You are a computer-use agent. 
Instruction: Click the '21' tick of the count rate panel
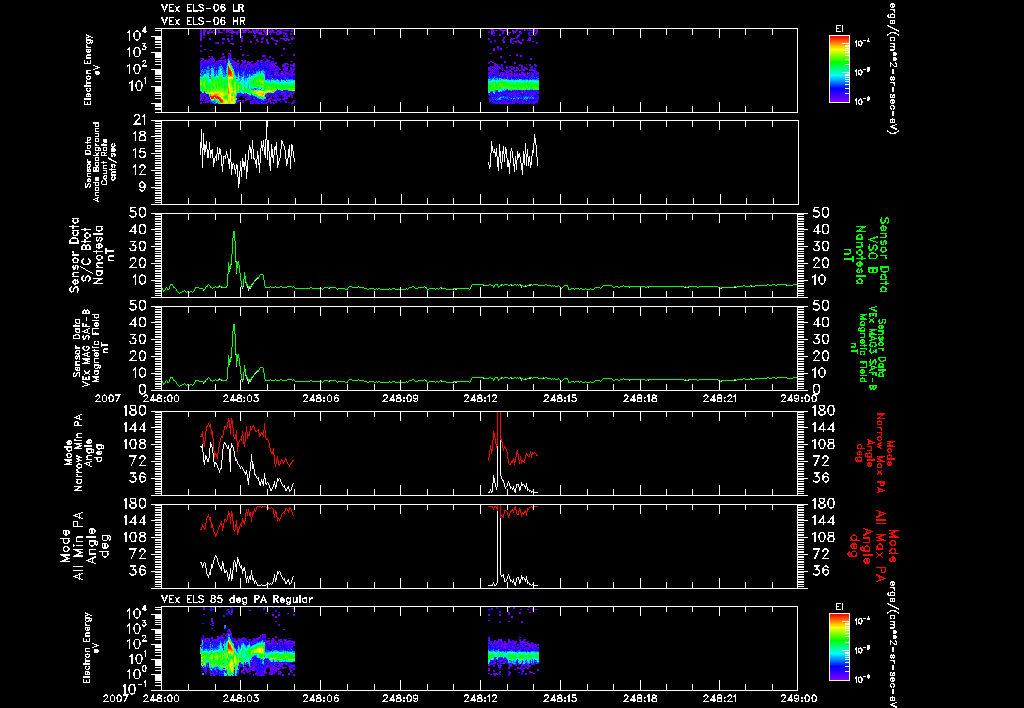click(x=140, y=120)
